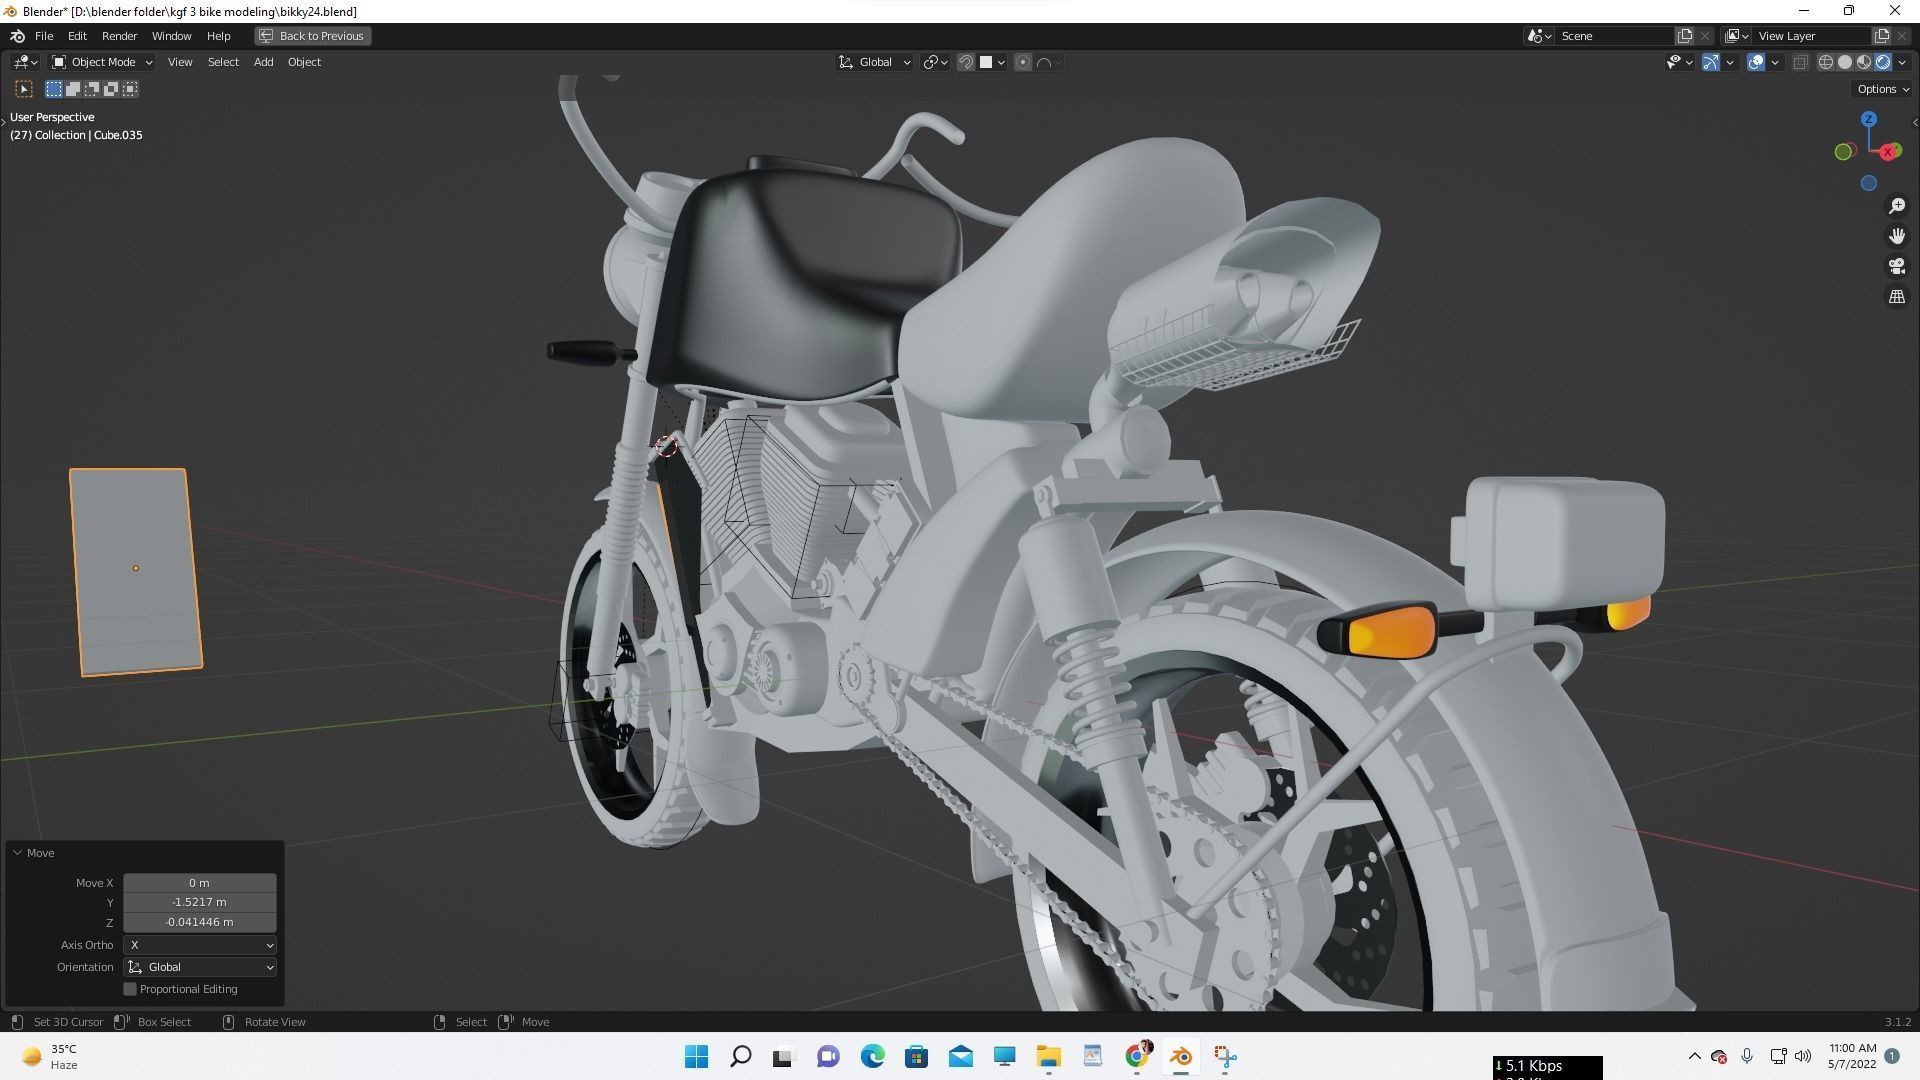
Task: Select Material Preview shading mode
Action: pyautogui.click(x=1863, y=62)
